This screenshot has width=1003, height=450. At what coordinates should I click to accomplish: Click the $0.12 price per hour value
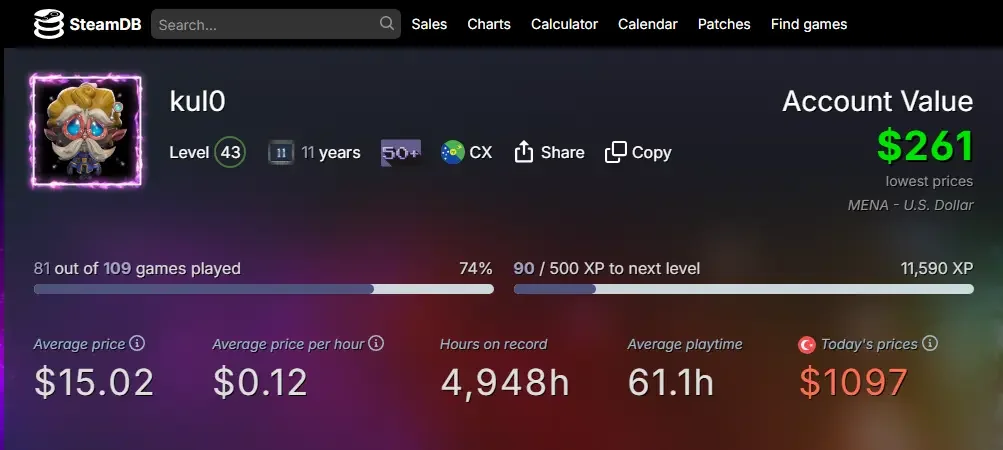click(260, 382)
